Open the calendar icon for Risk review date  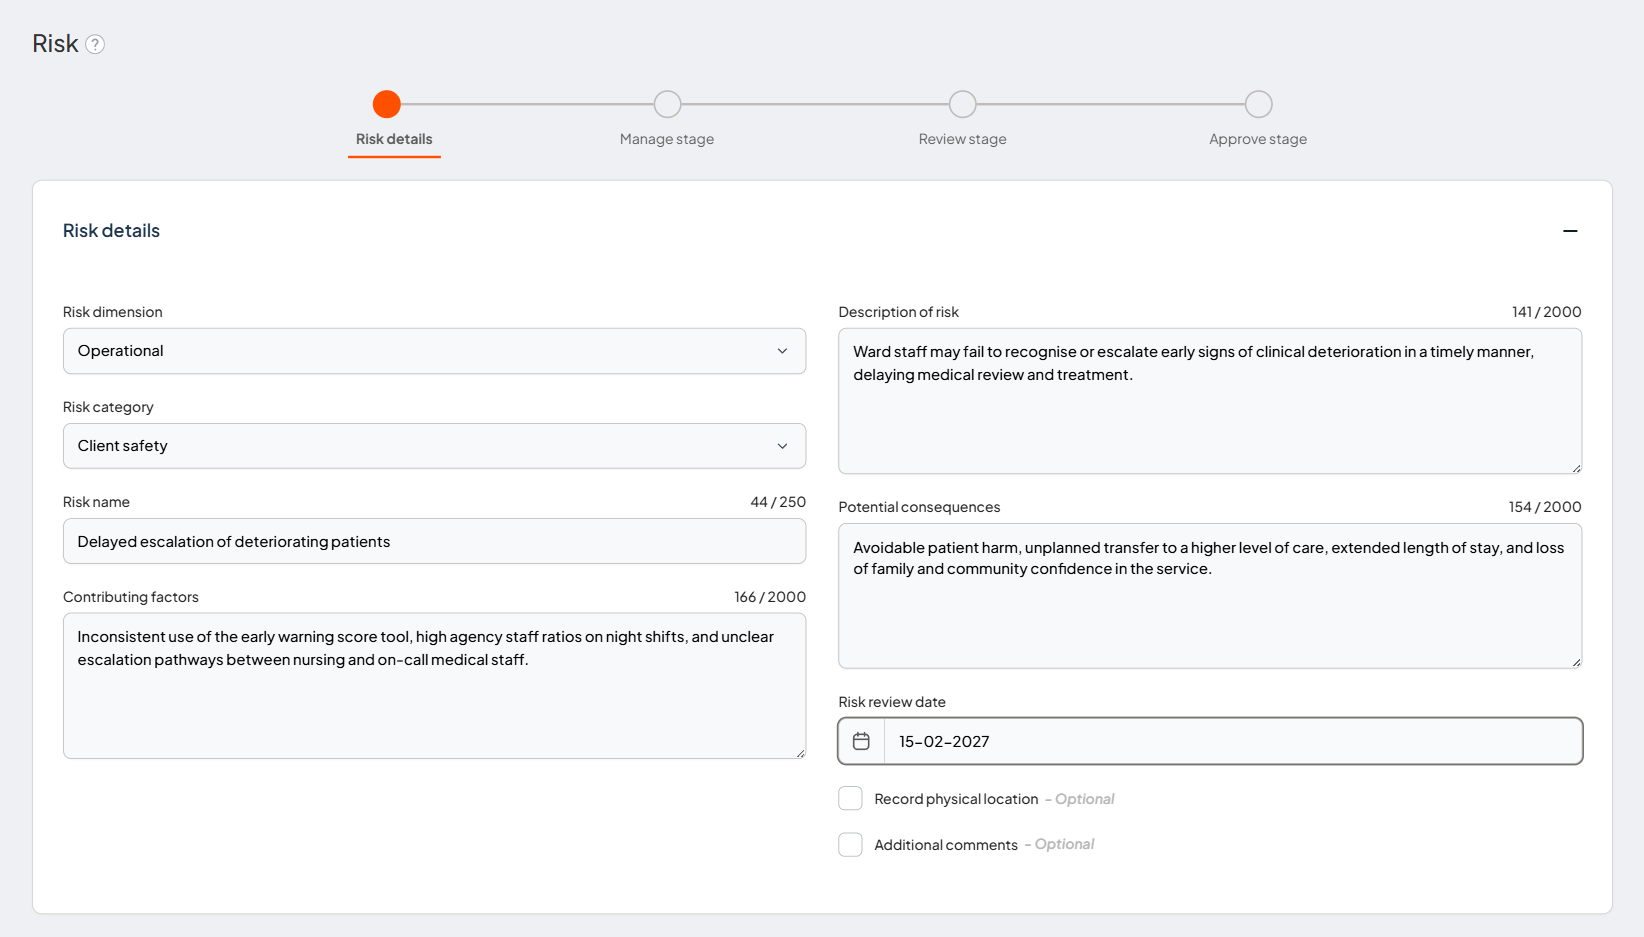(x=861, y=741)
